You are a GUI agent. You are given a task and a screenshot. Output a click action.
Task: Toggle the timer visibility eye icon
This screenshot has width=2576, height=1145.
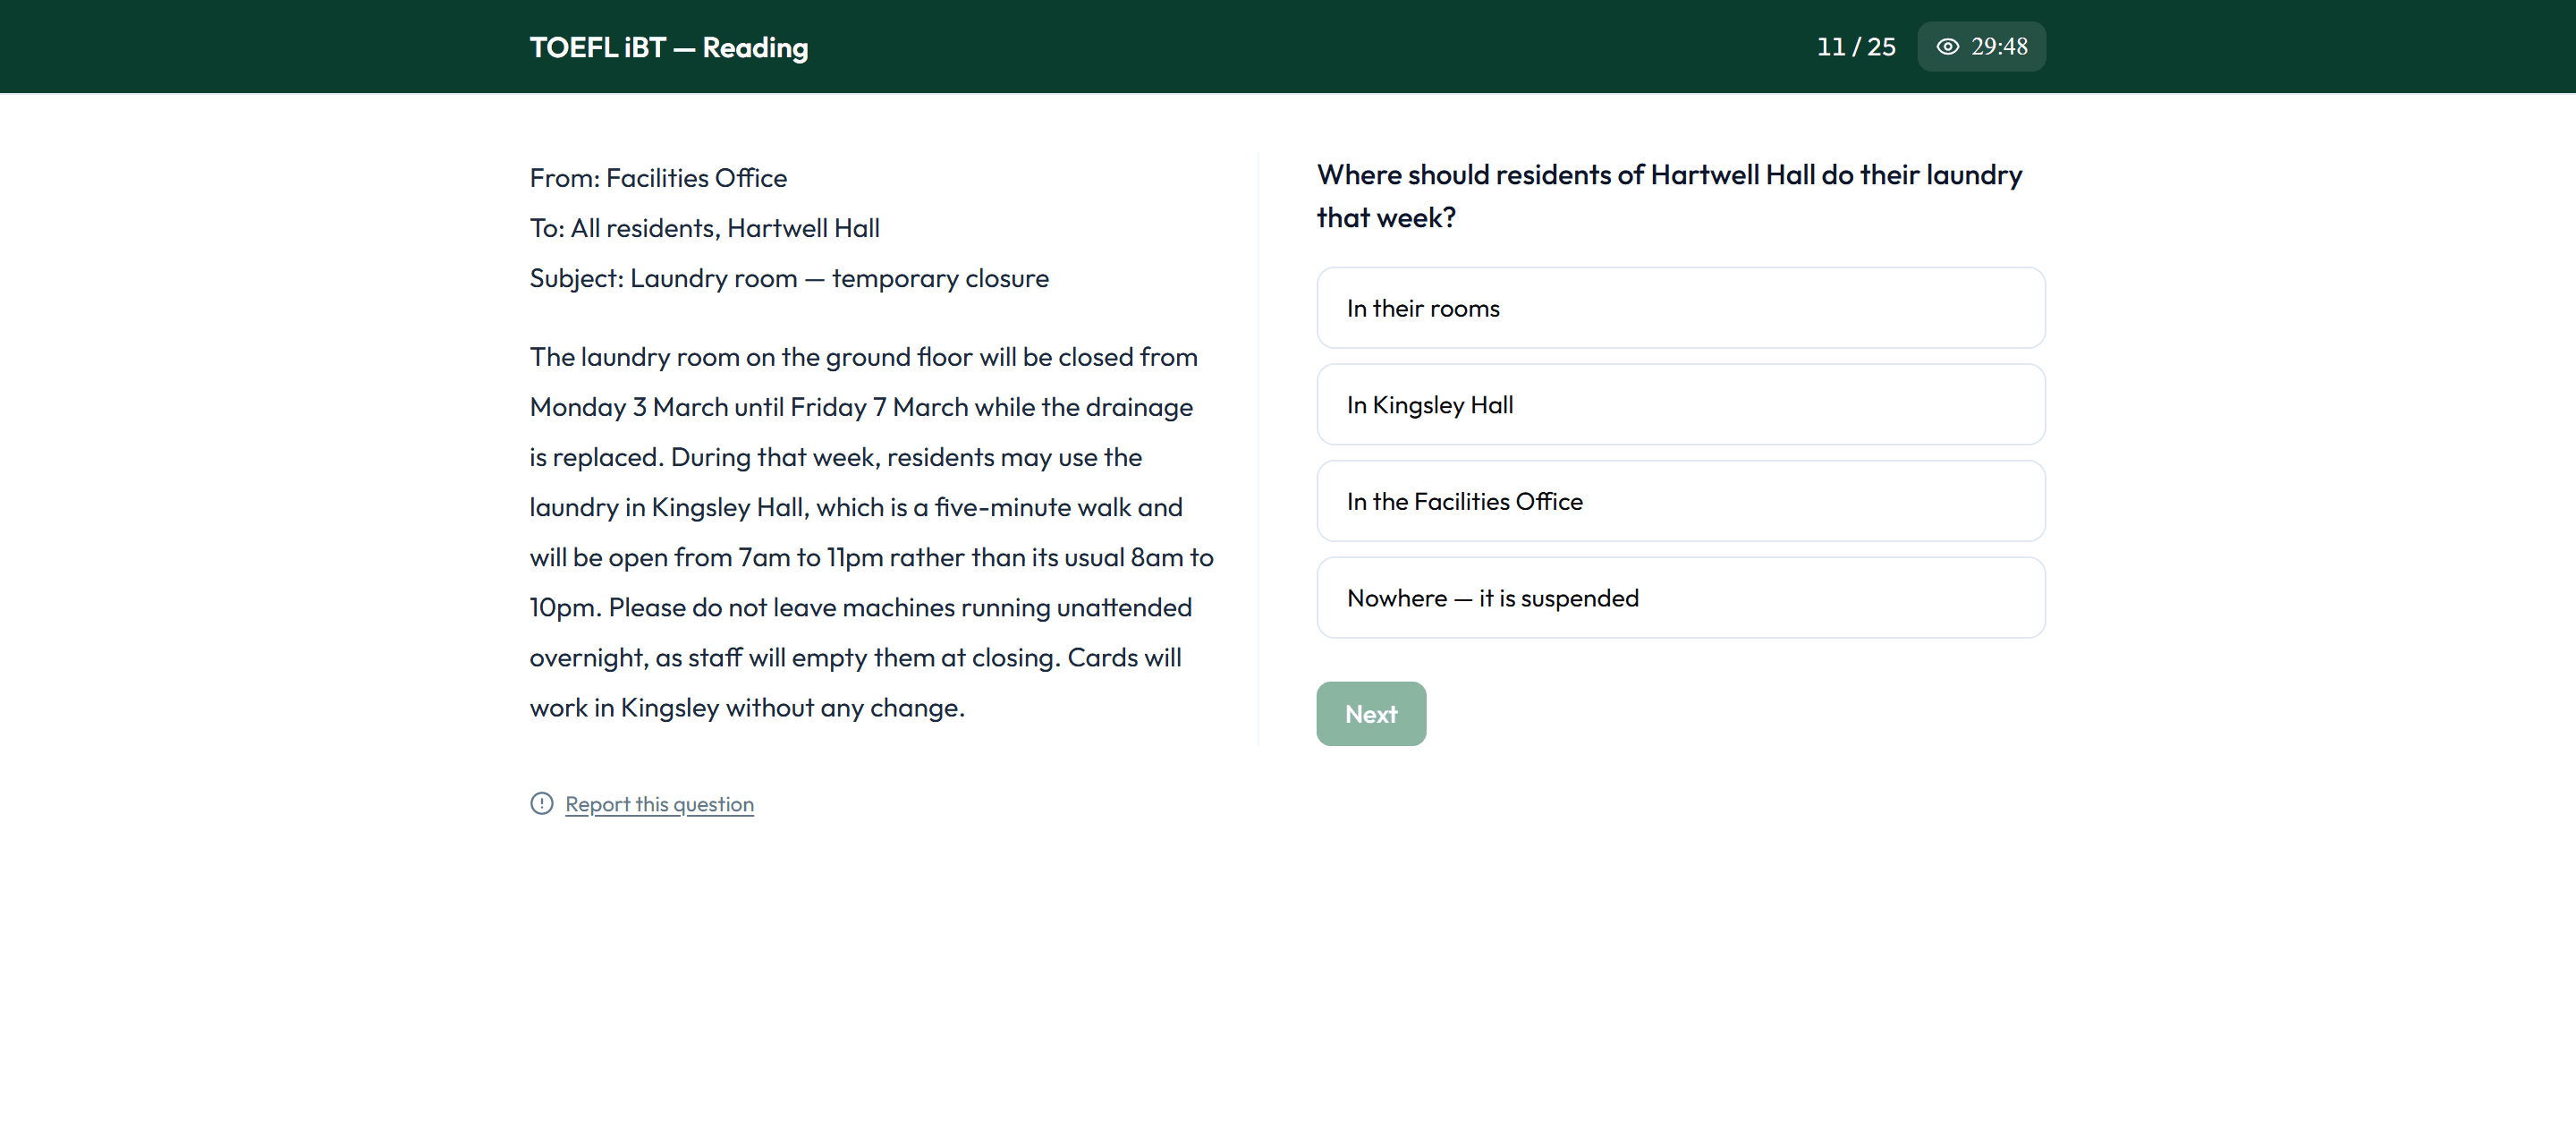tap(1947, 47)
